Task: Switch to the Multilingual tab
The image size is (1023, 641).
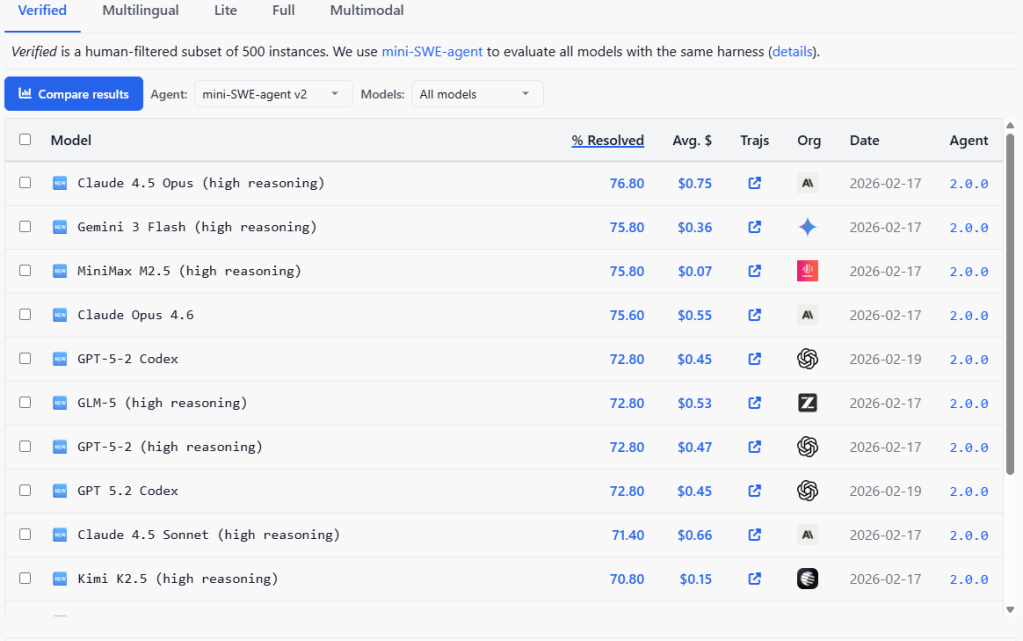Action: point(140,11)
